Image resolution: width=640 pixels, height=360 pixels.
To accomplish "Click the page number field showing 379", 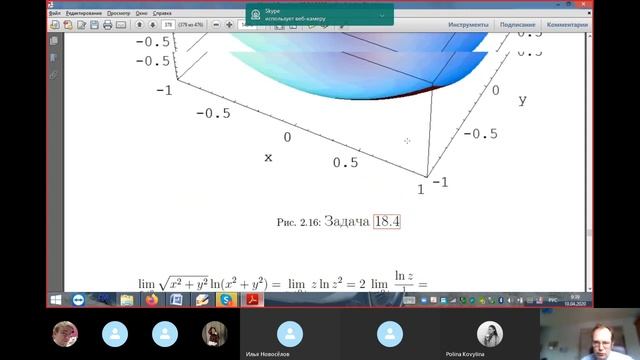I will click(x=168, y=25).
